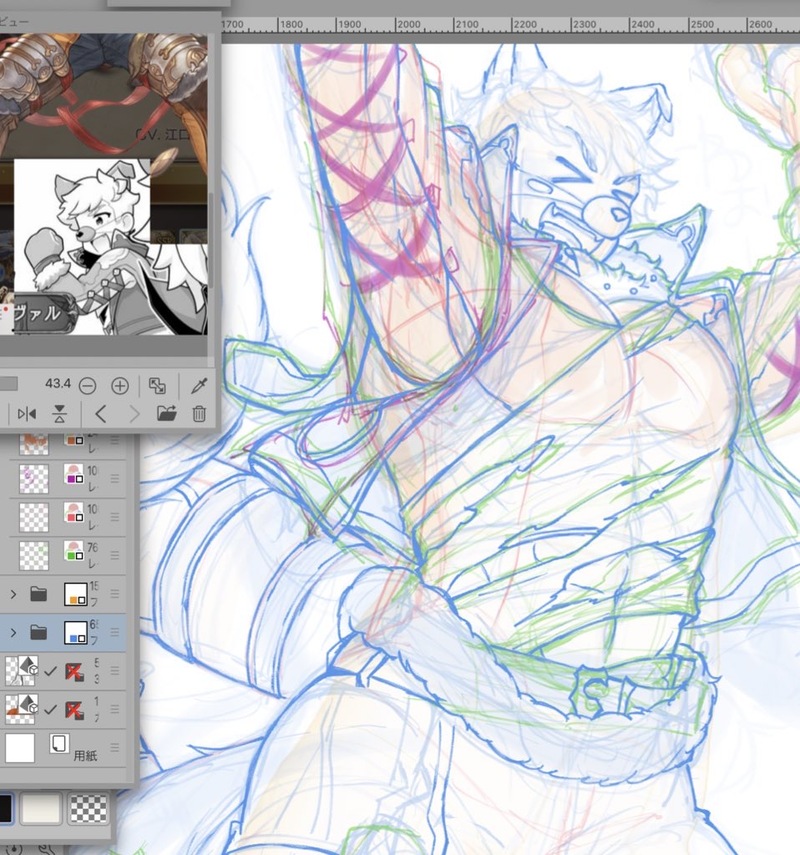Zoom out the Sub View image
This screenshot has width=800, height=855.
click(87, 386)
